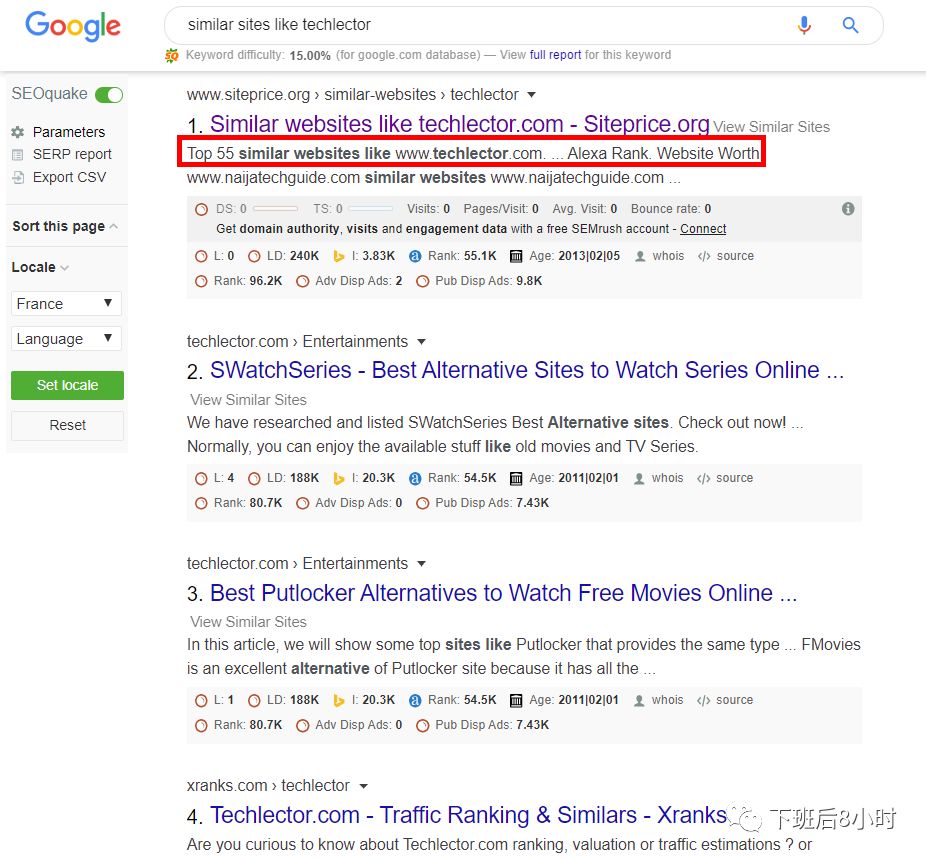Click Alexa rank icon for Putlocker result

pyautogui.click(x=415, y=700)
